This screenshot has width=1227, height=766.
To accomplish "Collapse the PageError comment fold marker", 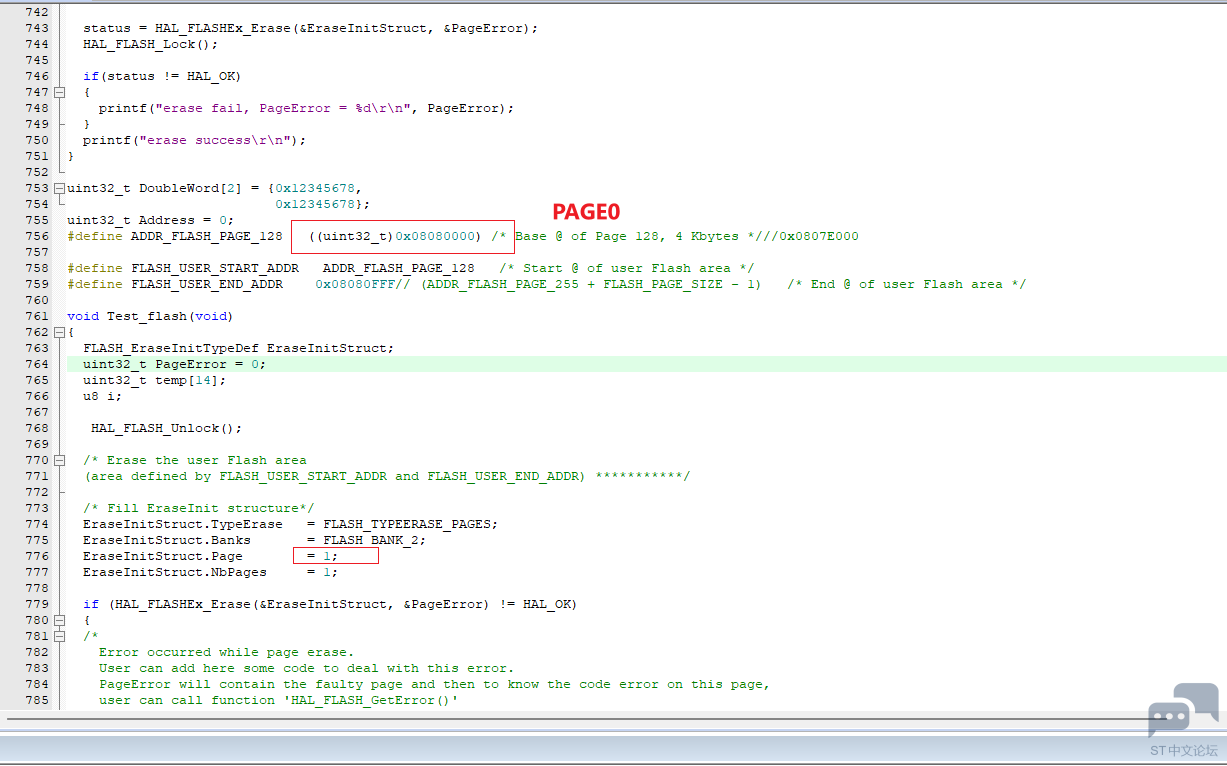I will [x=60, y=635].
